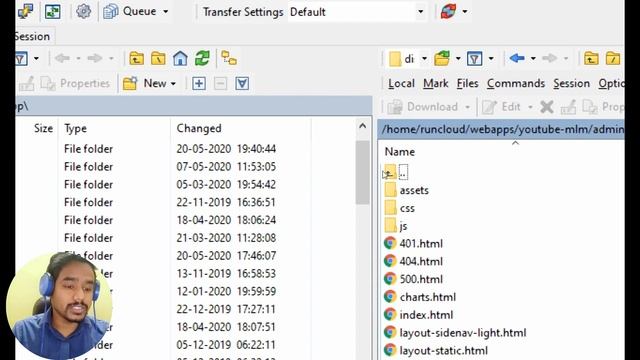Open the Preferences gear icon
The width and height of the screenshot is (640, 360).
tap(83, 11)
